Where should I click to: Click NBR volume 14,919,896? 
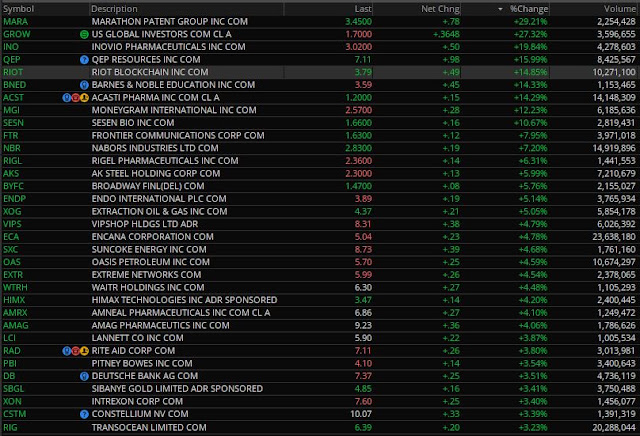(x=614, y=148)
